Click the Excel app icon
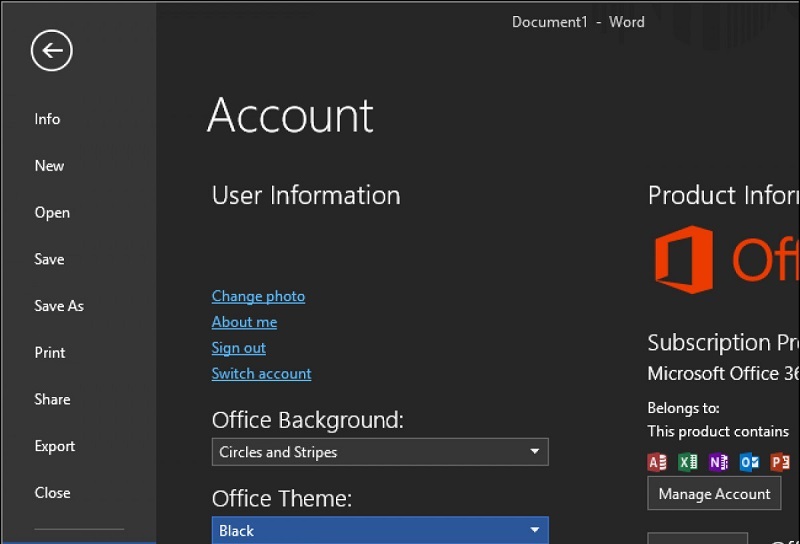 [x=688, y=462]
